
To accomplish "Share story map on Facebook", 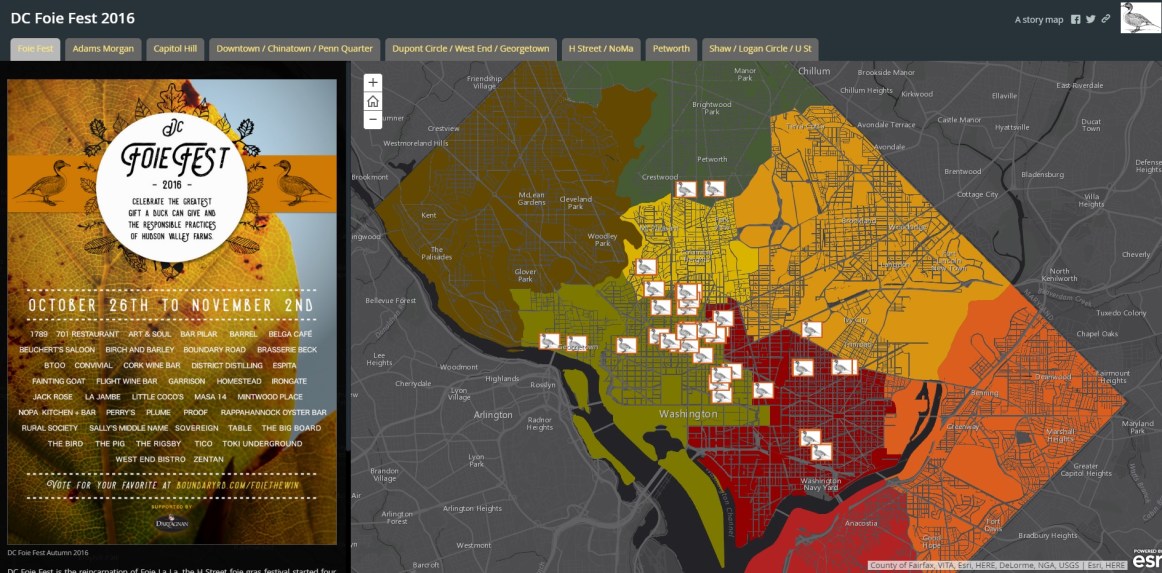I will coord(1076,19).
